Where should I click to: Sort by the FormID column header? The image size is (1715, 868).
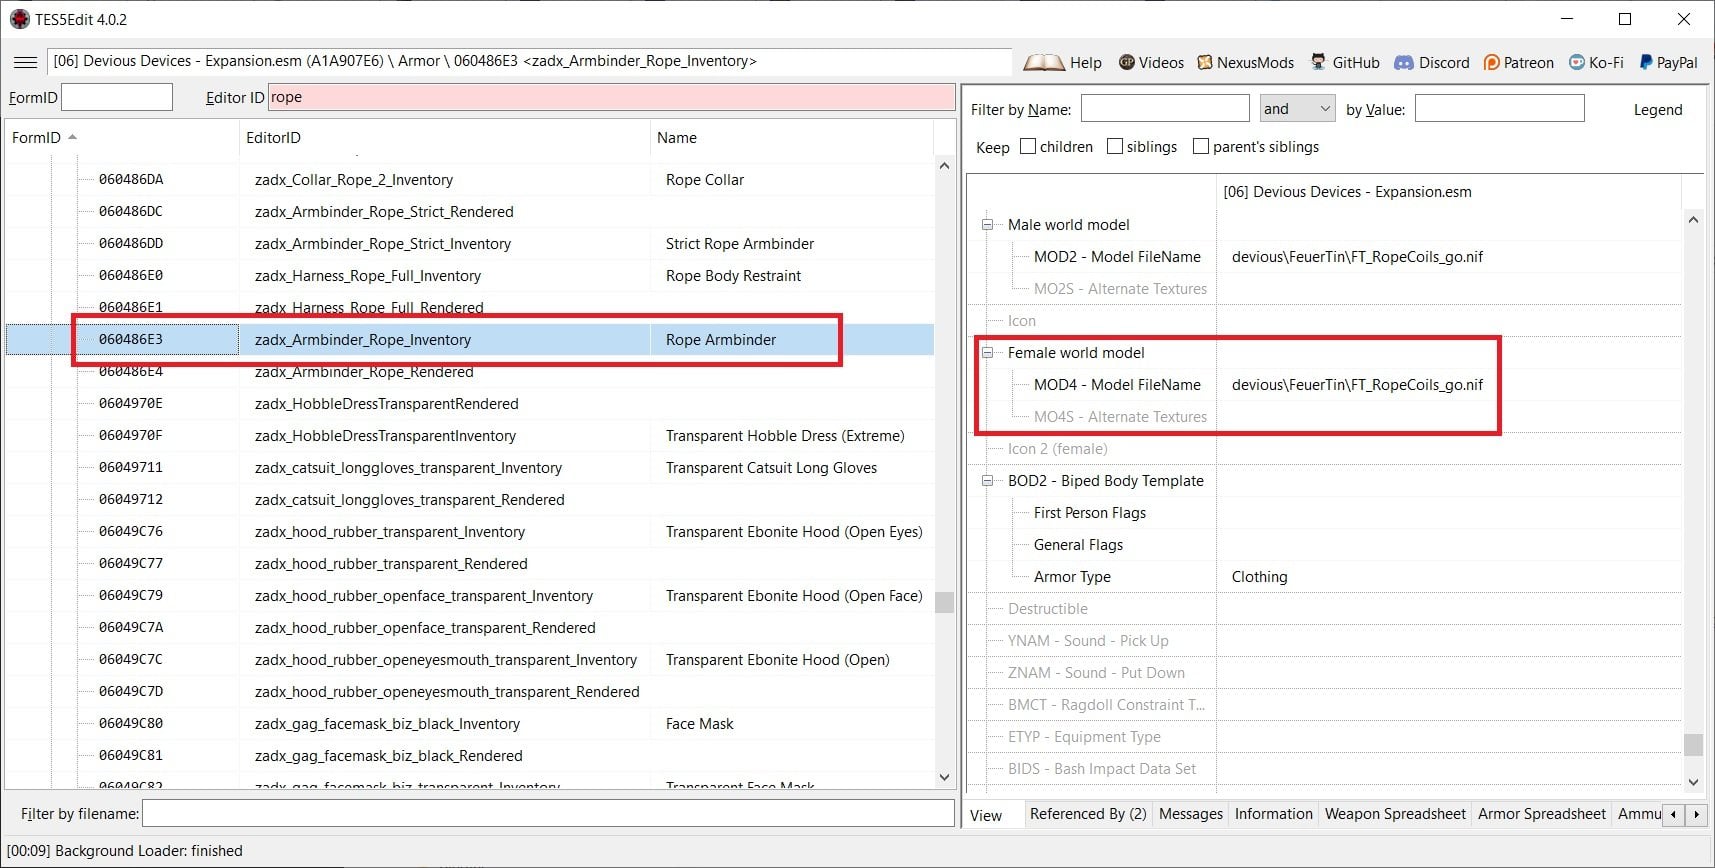122,138
